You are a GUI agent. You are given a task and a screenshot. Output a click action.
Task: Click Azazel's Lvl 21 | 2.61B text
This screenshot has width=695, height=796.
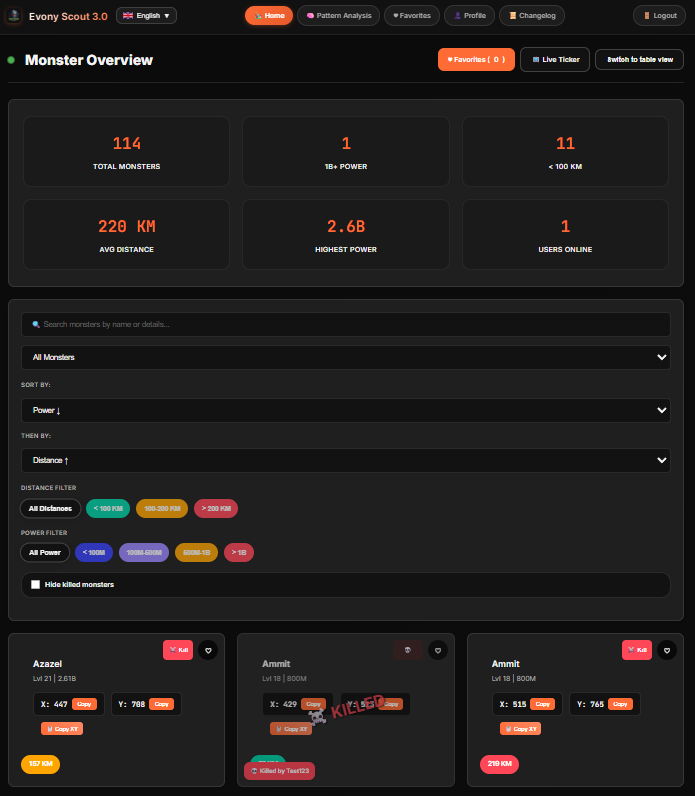pos(54,679)
